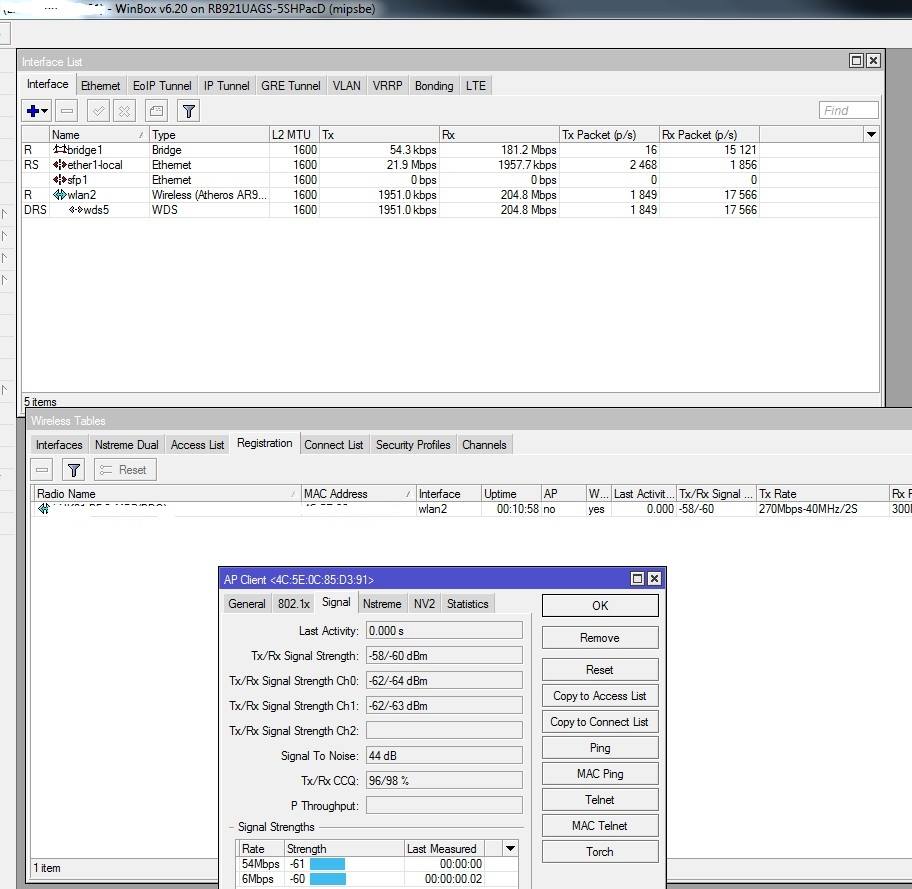The height and width of the screenshot is (889, 912).
Task: Sort by L2 MTU column header
Action: click(x=294, y=134)
